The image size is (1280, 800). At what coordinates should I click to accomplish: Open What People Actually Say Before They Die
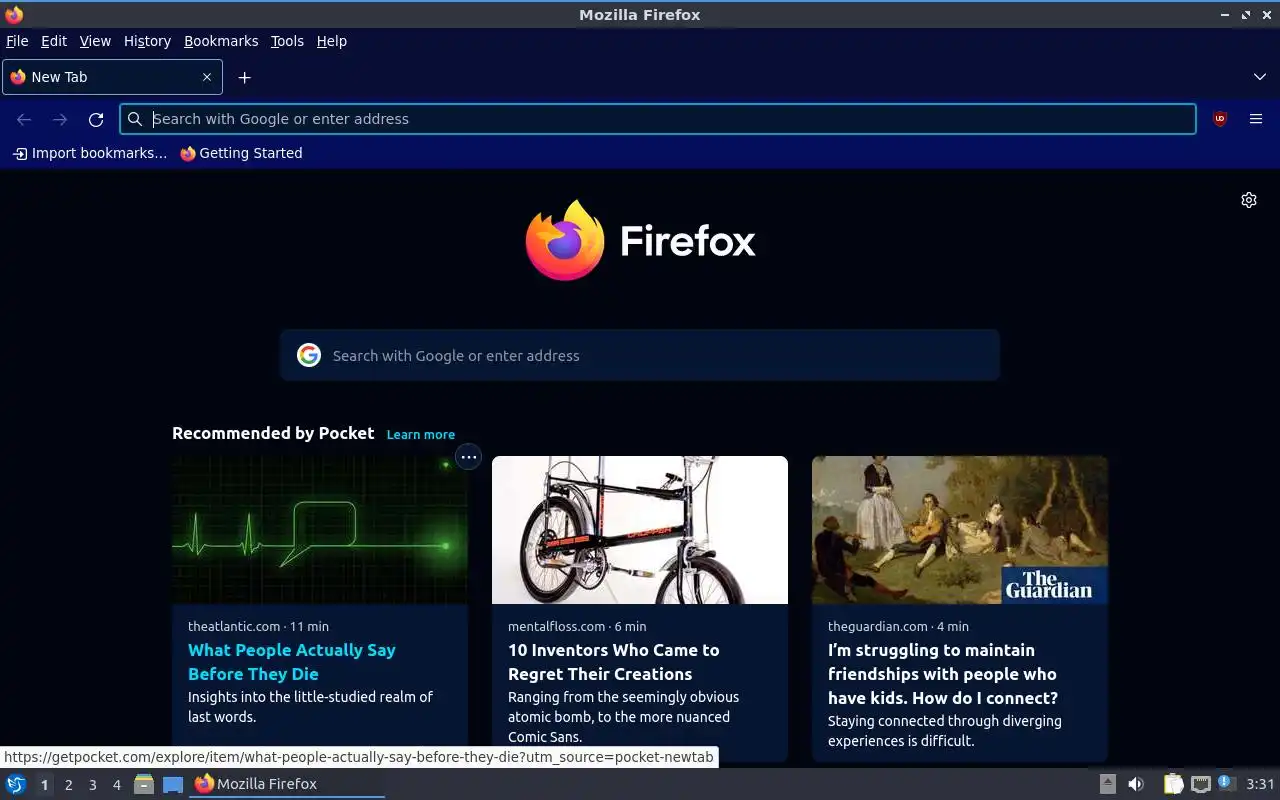(x=292, y=662)
